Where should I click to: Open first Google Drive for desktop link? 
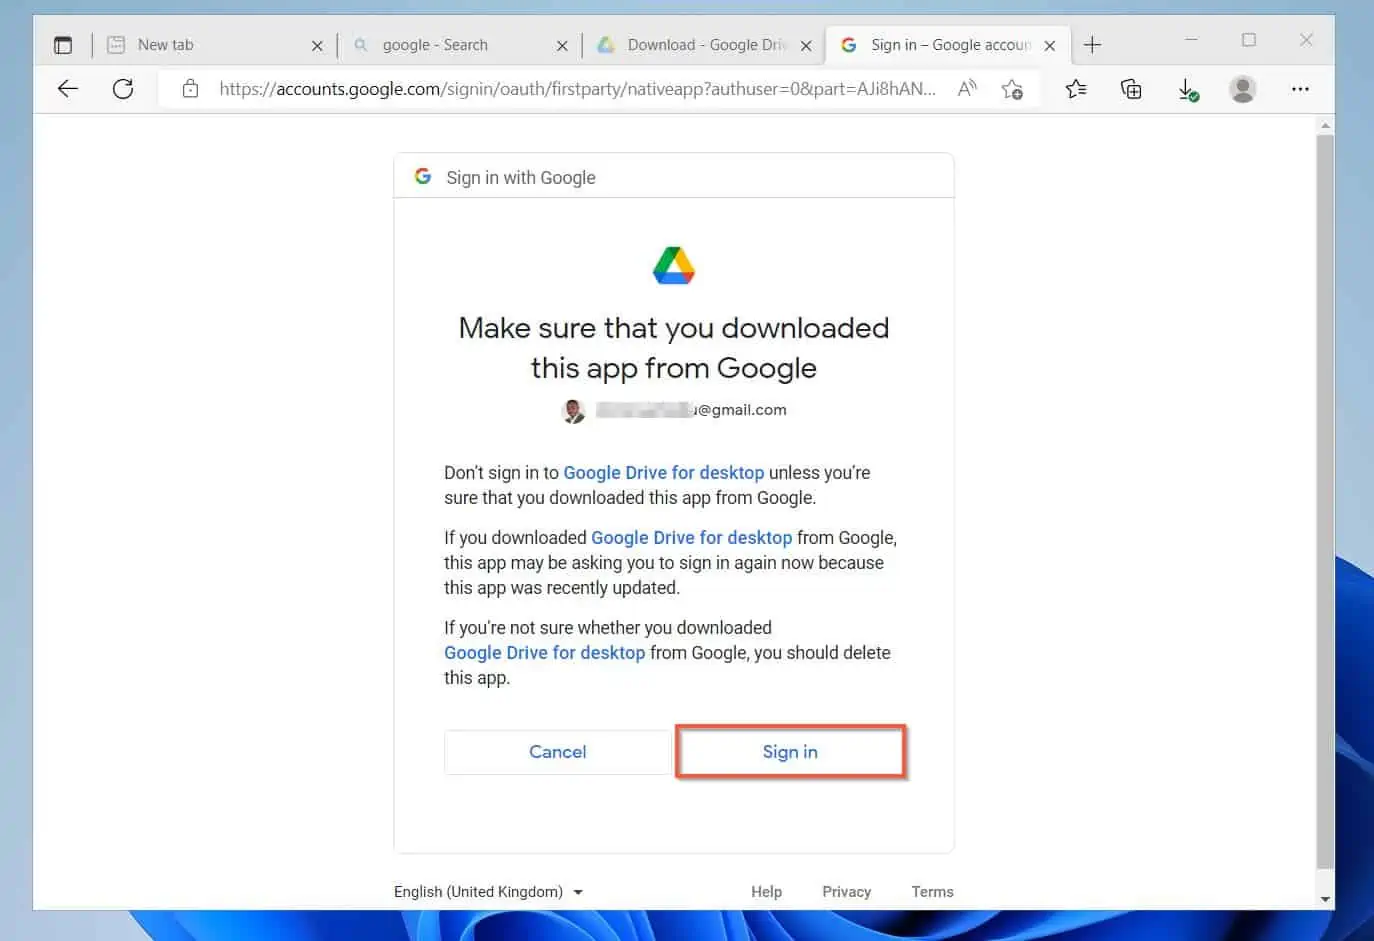(x=663, y=472)
